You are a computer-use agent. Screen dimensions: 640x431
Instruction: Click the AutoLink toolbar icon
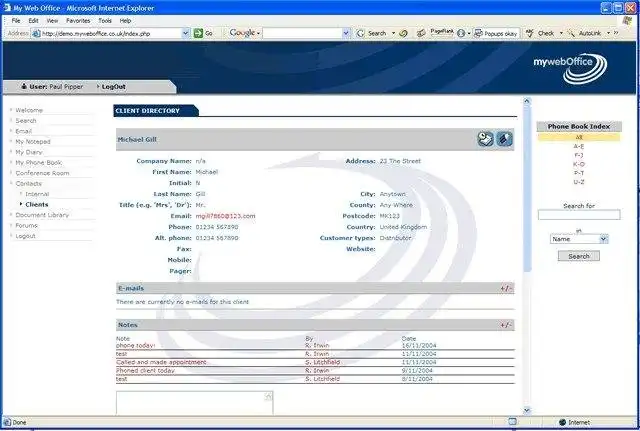(x=571, y=33)
